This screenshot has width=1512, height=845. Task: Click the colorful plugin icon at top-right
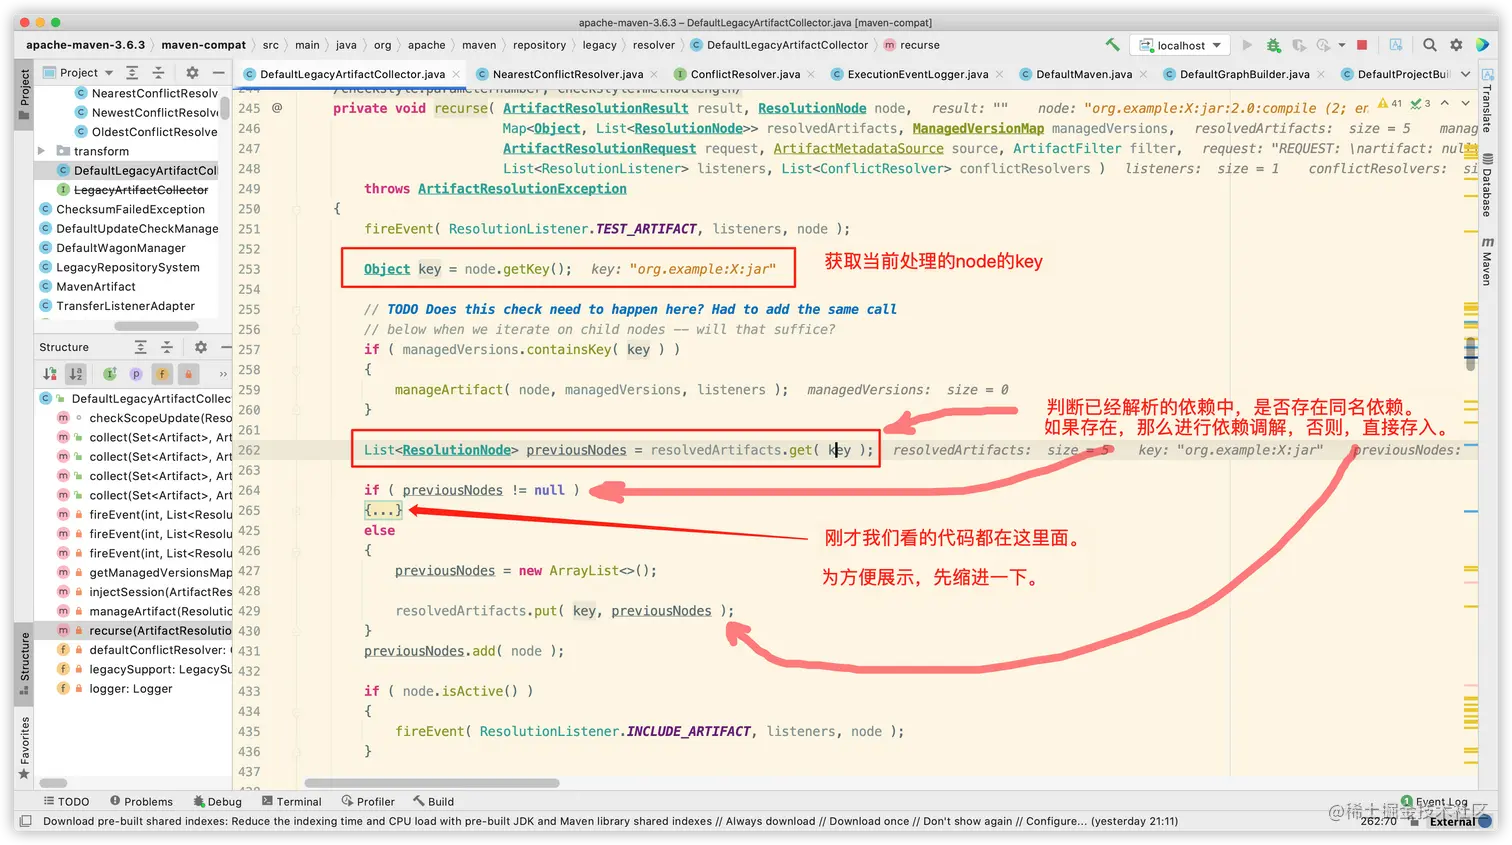coord(1483,45)
